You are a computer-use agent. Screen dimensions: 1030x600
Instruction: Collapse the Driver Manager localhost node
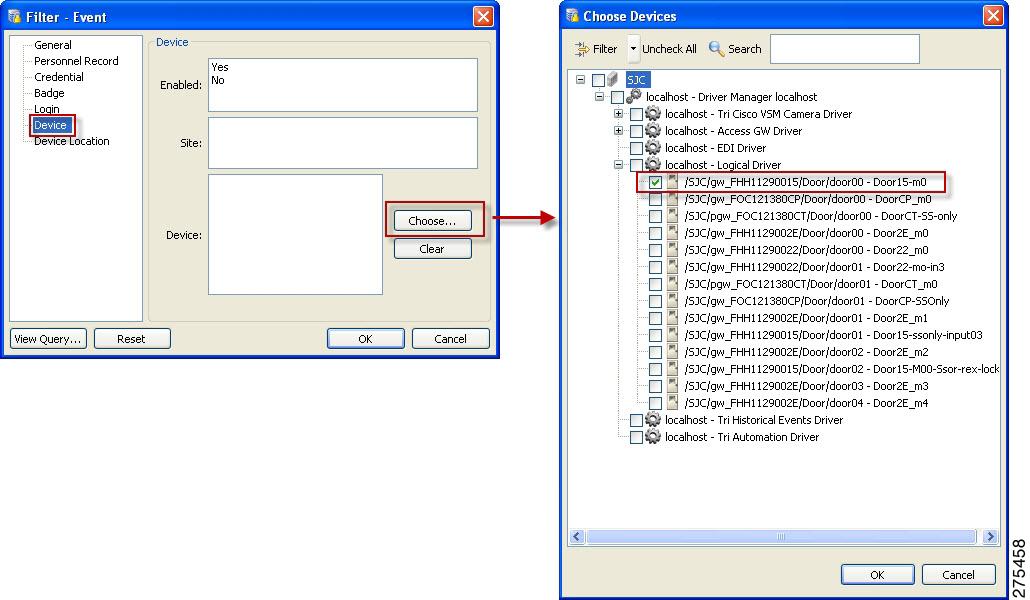[599, 97]
